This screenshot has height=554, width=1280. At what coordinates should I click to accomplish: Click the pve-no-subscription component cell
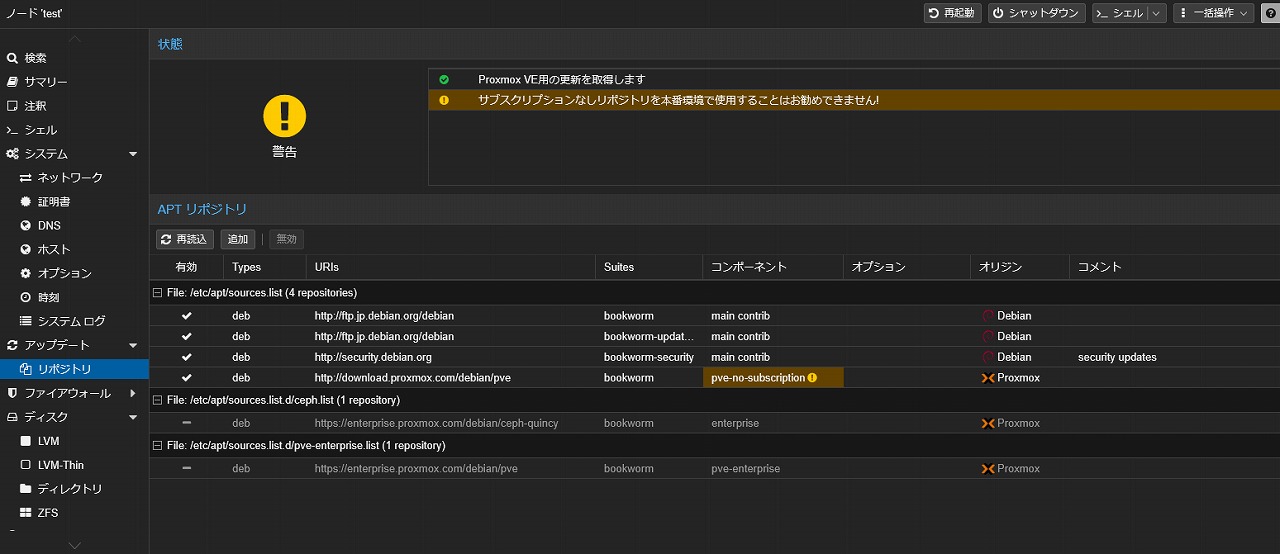[773, 378]
